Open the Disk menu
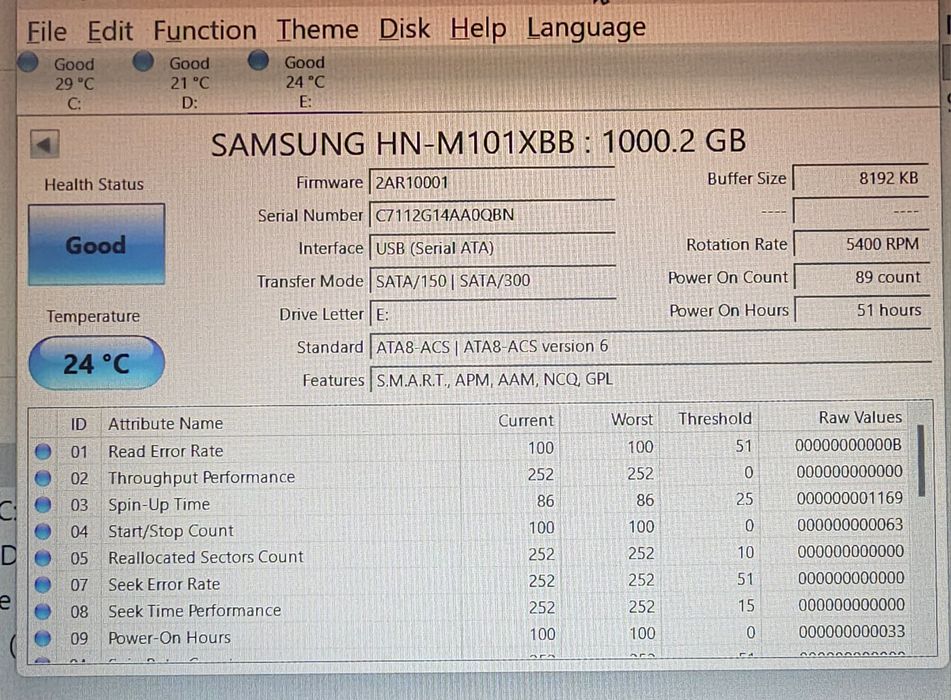The image size is (951, 700). 405,29
